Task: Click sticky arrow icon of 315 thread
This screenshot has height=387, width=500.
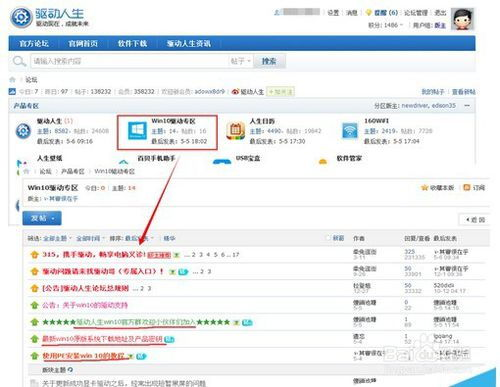Action: tap(34, 255)
